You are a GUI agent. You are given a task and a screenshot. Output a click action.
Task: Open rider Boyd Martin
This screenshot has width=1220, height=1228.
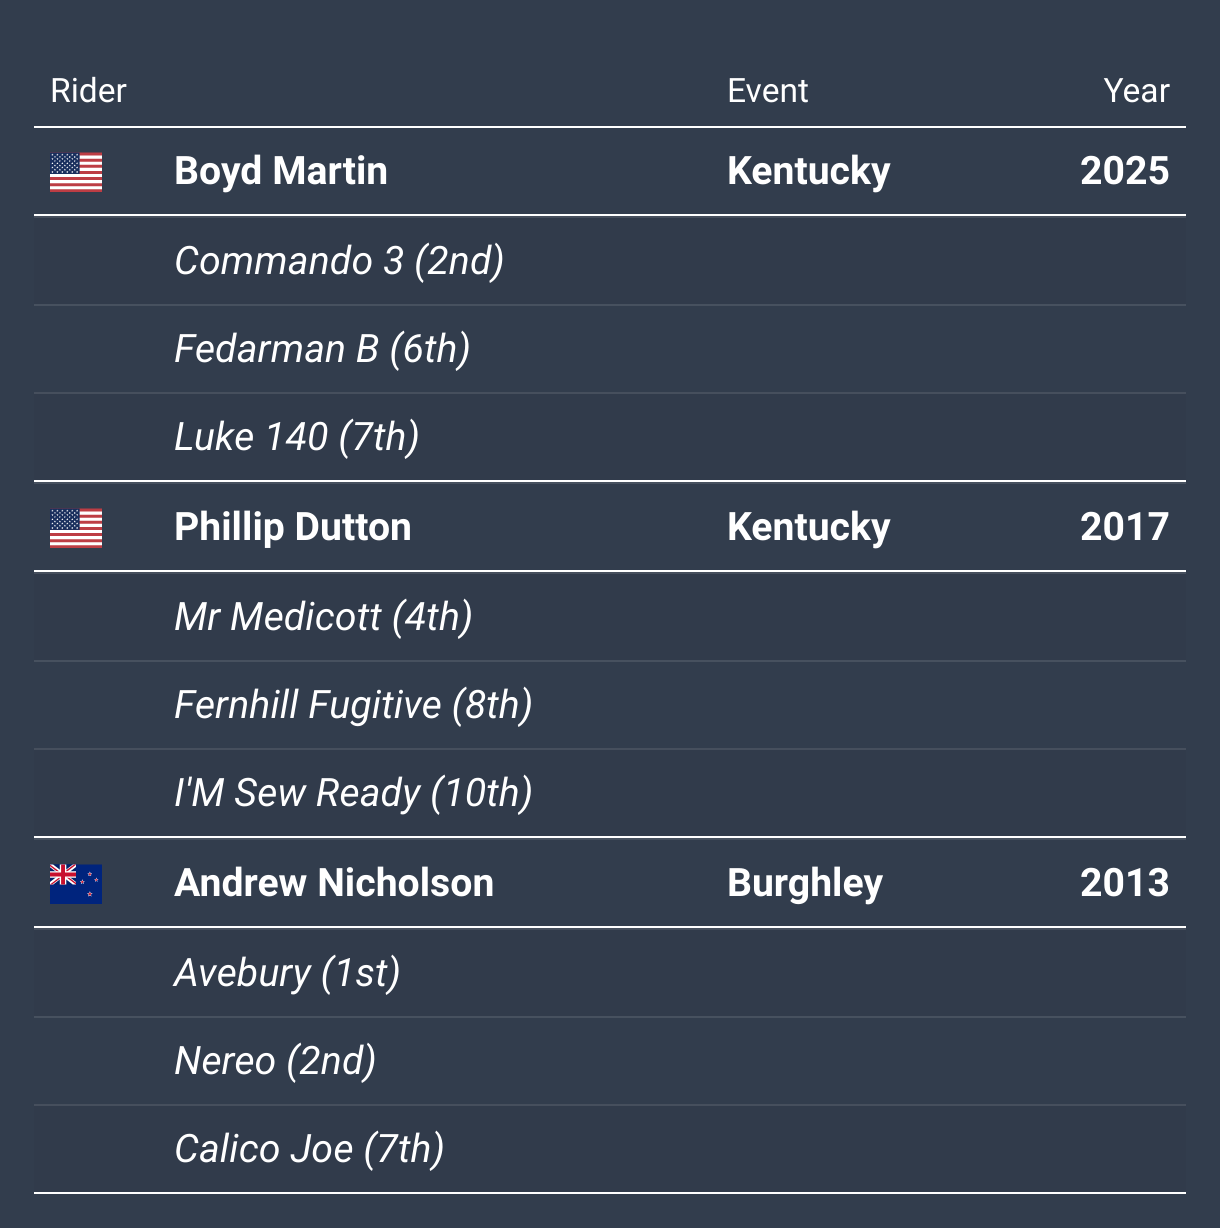coord(281,171)
